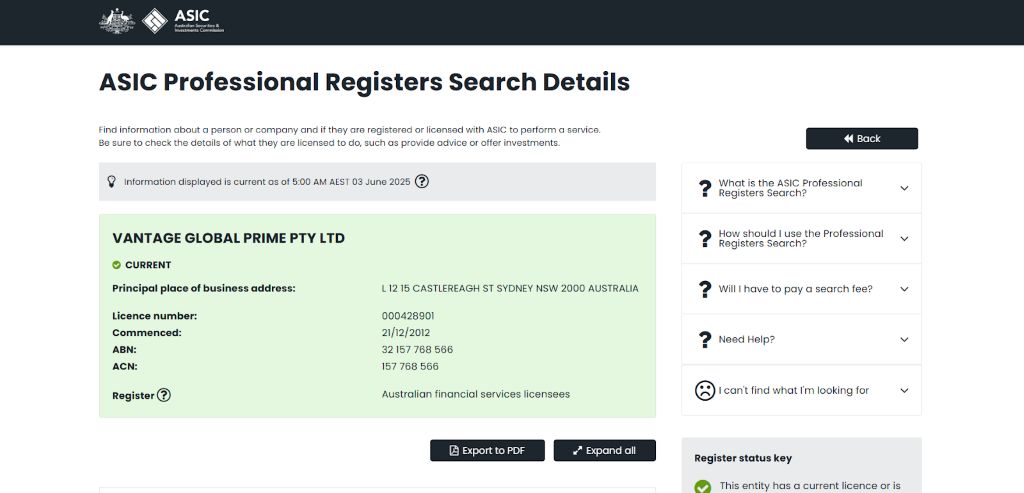The width and height of the screenshot is (1024, 493).
Task: Click Export to PDF button
Action: pos(487,451)
